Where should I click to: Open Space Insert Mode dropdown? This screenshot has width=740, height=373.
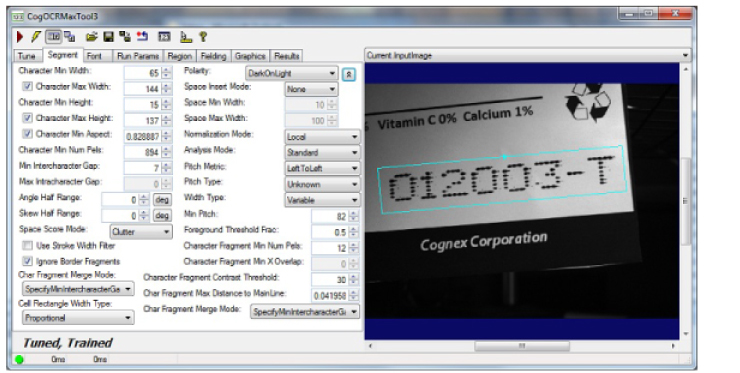[311, 89]
